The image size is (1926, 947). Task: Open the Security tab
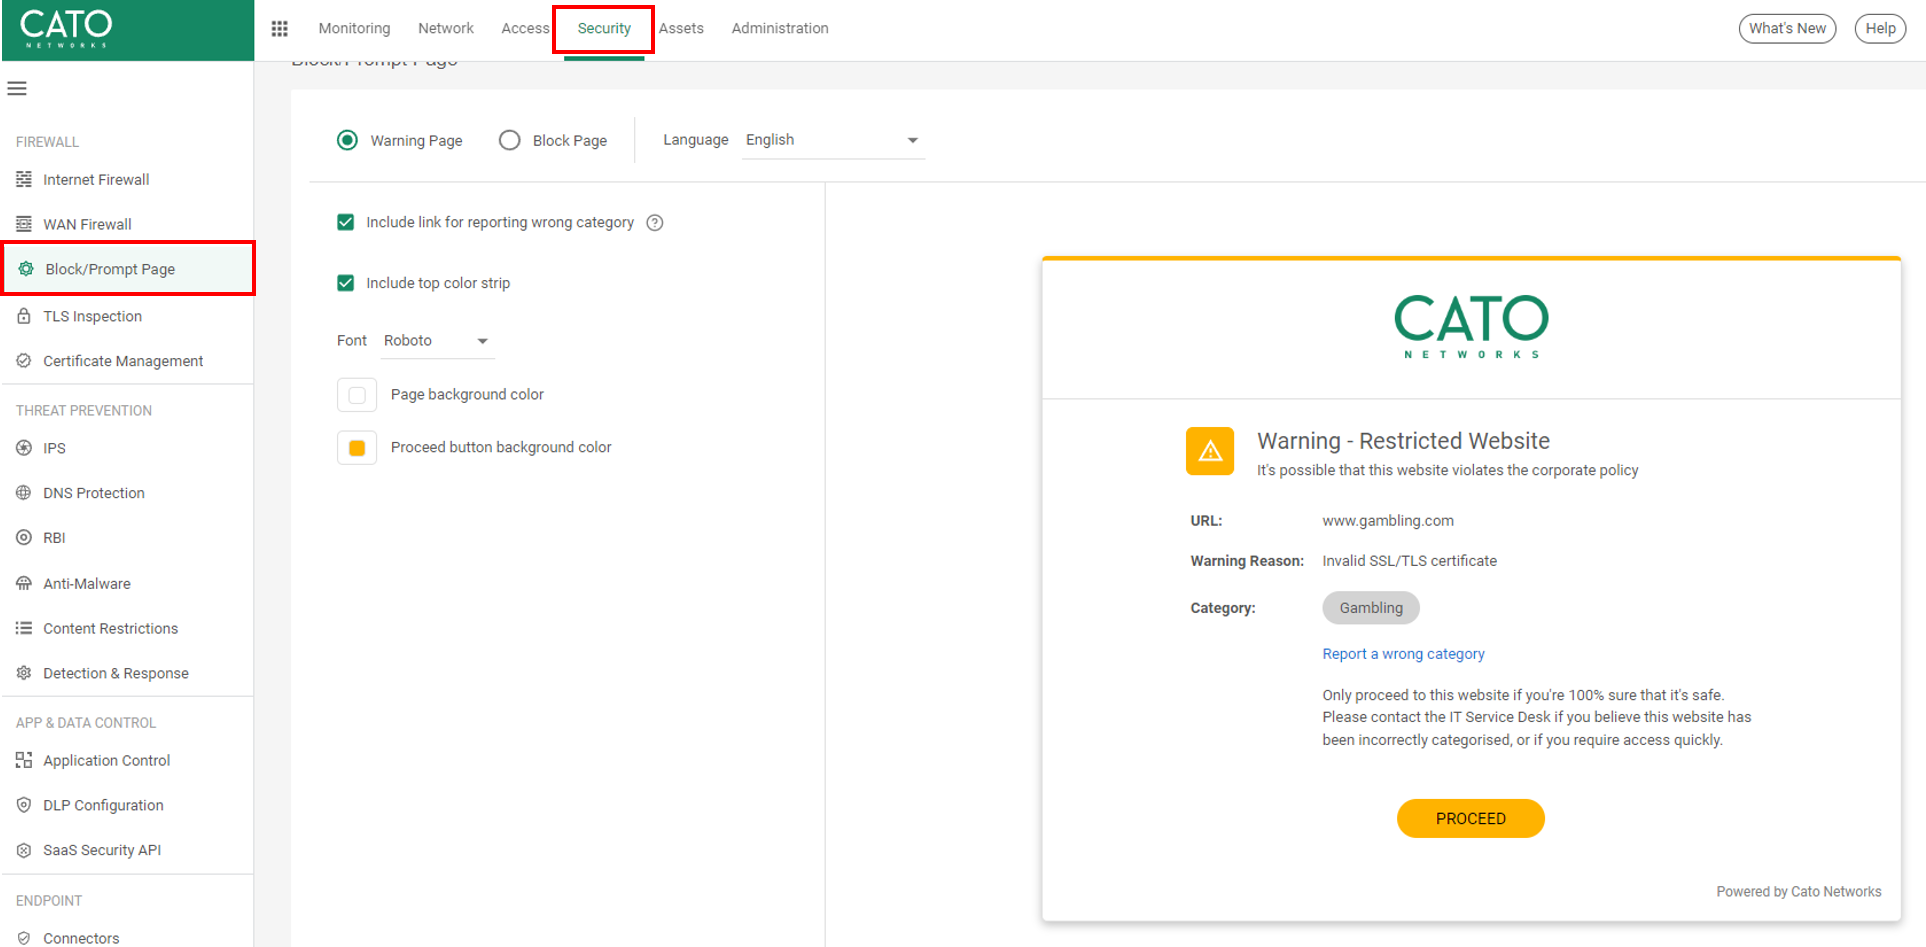pyautogui.click(x=604, y=28)
